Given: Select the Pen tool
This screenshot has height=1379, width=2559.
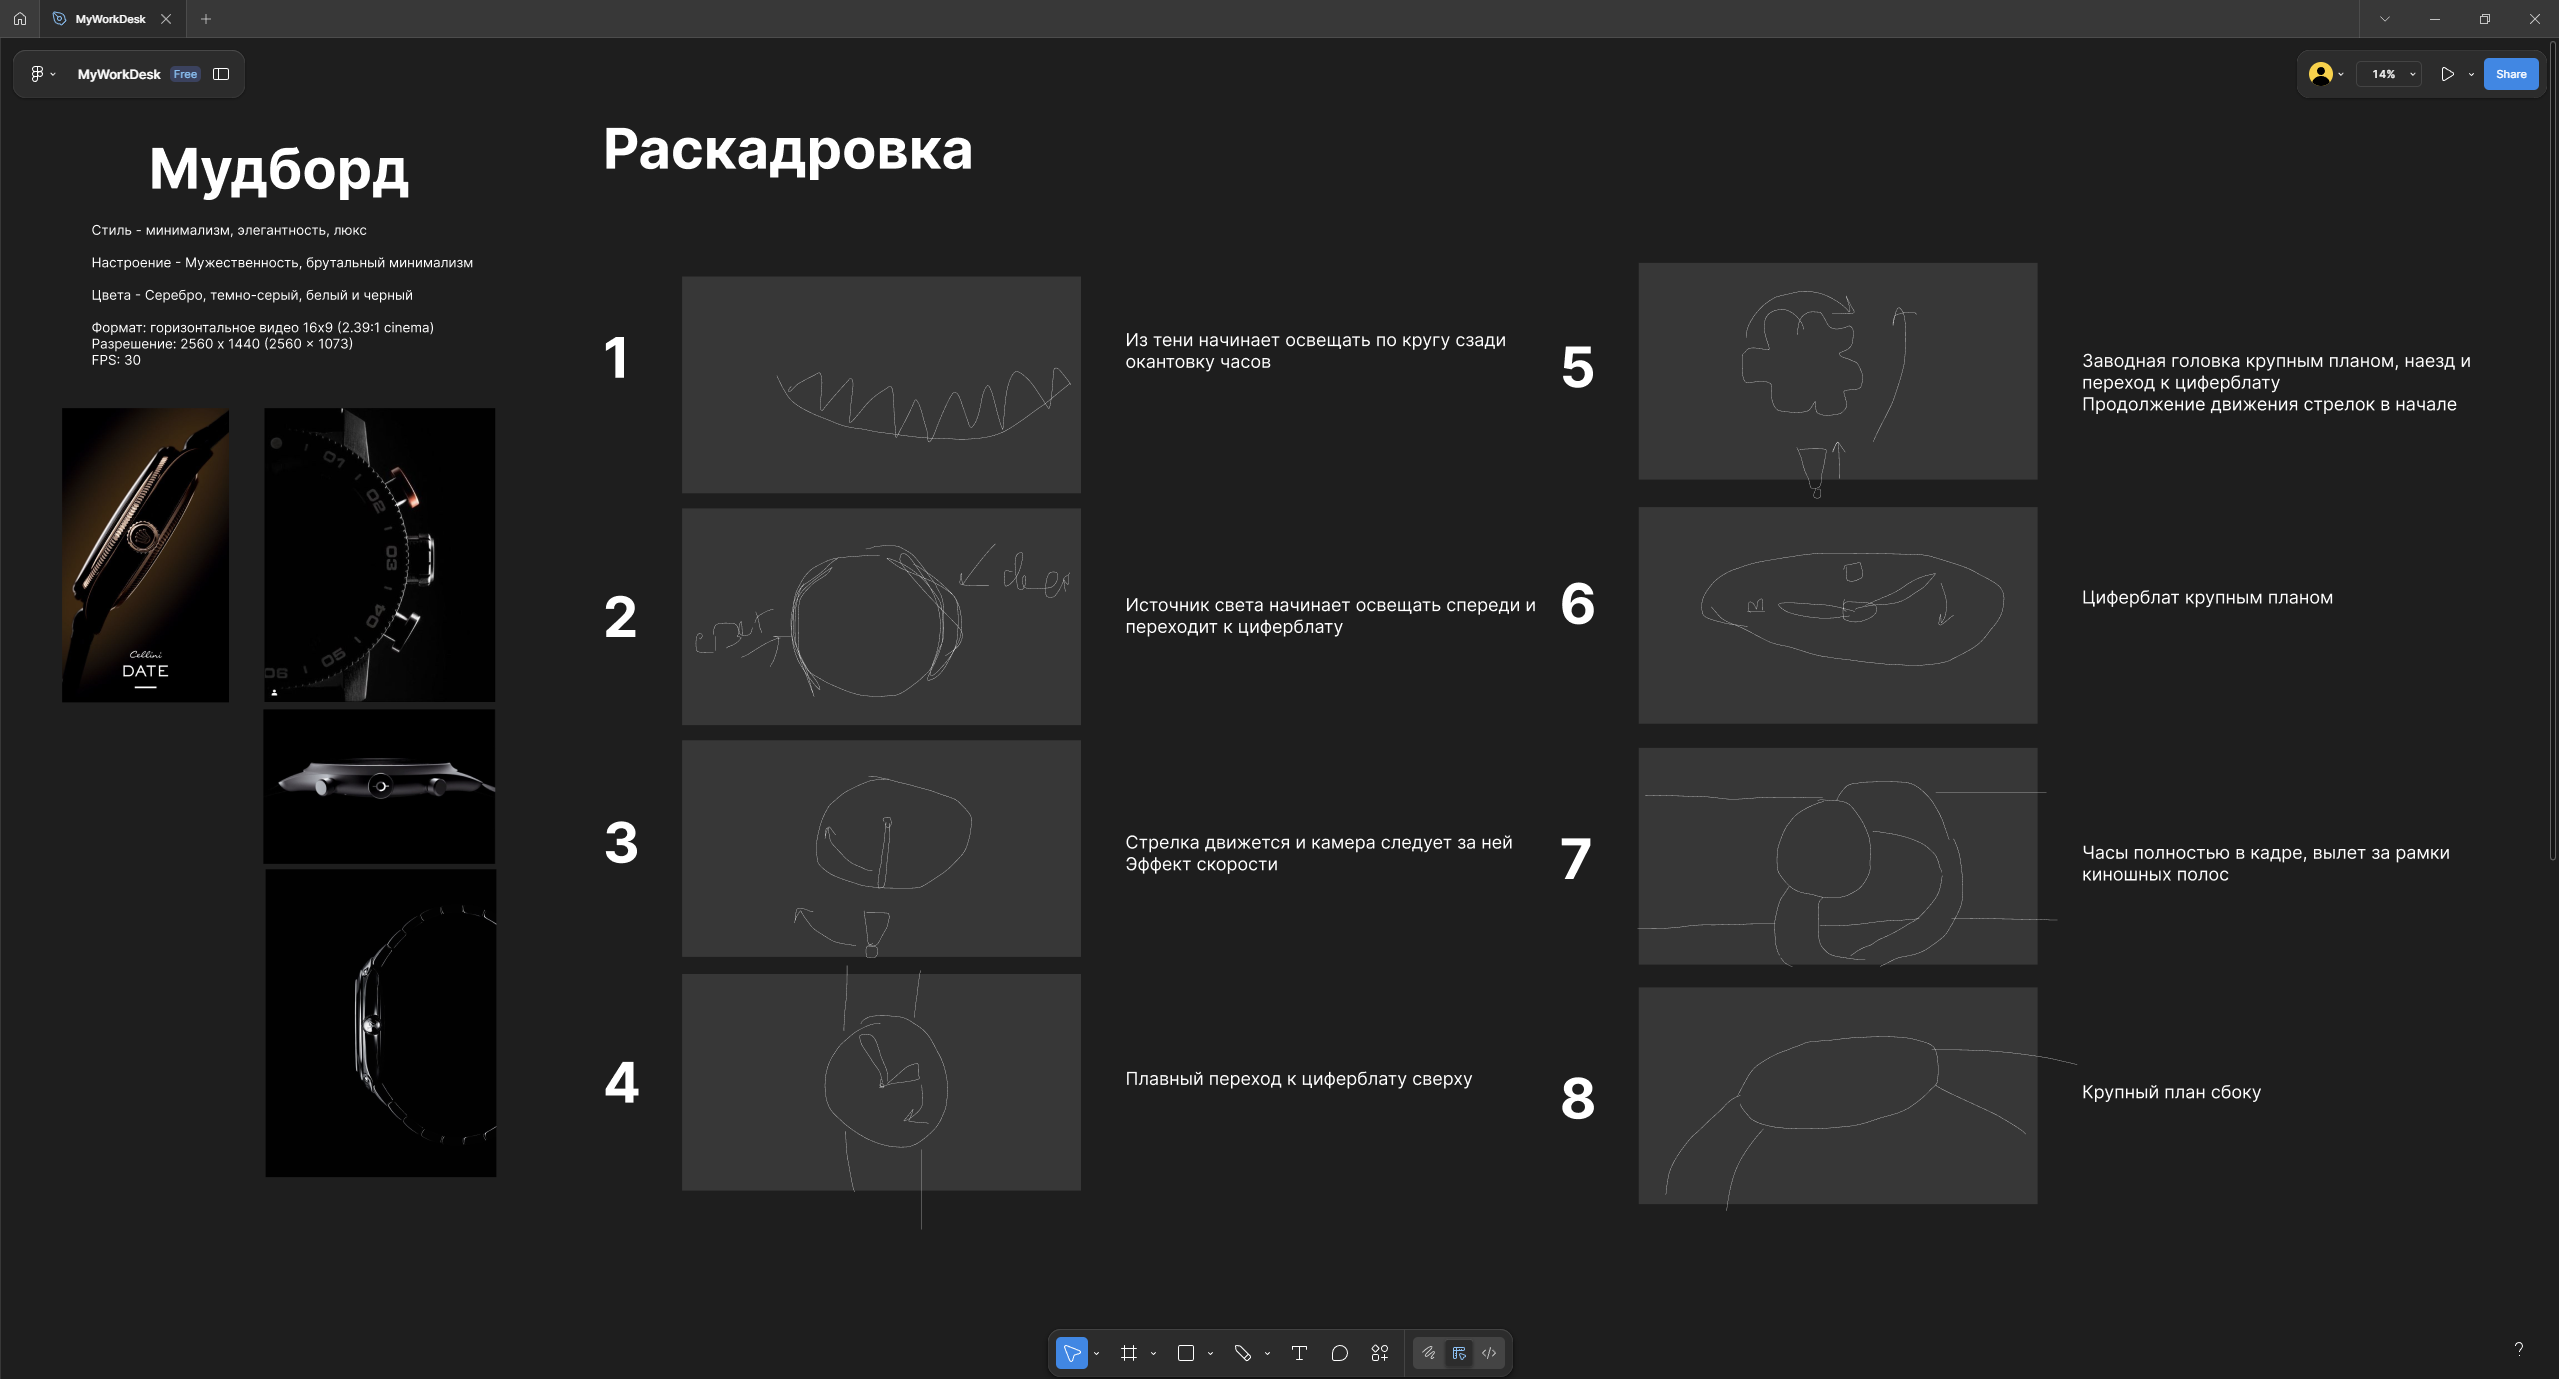Looking at the screenshot, I should click(x=1243, y=1353).
